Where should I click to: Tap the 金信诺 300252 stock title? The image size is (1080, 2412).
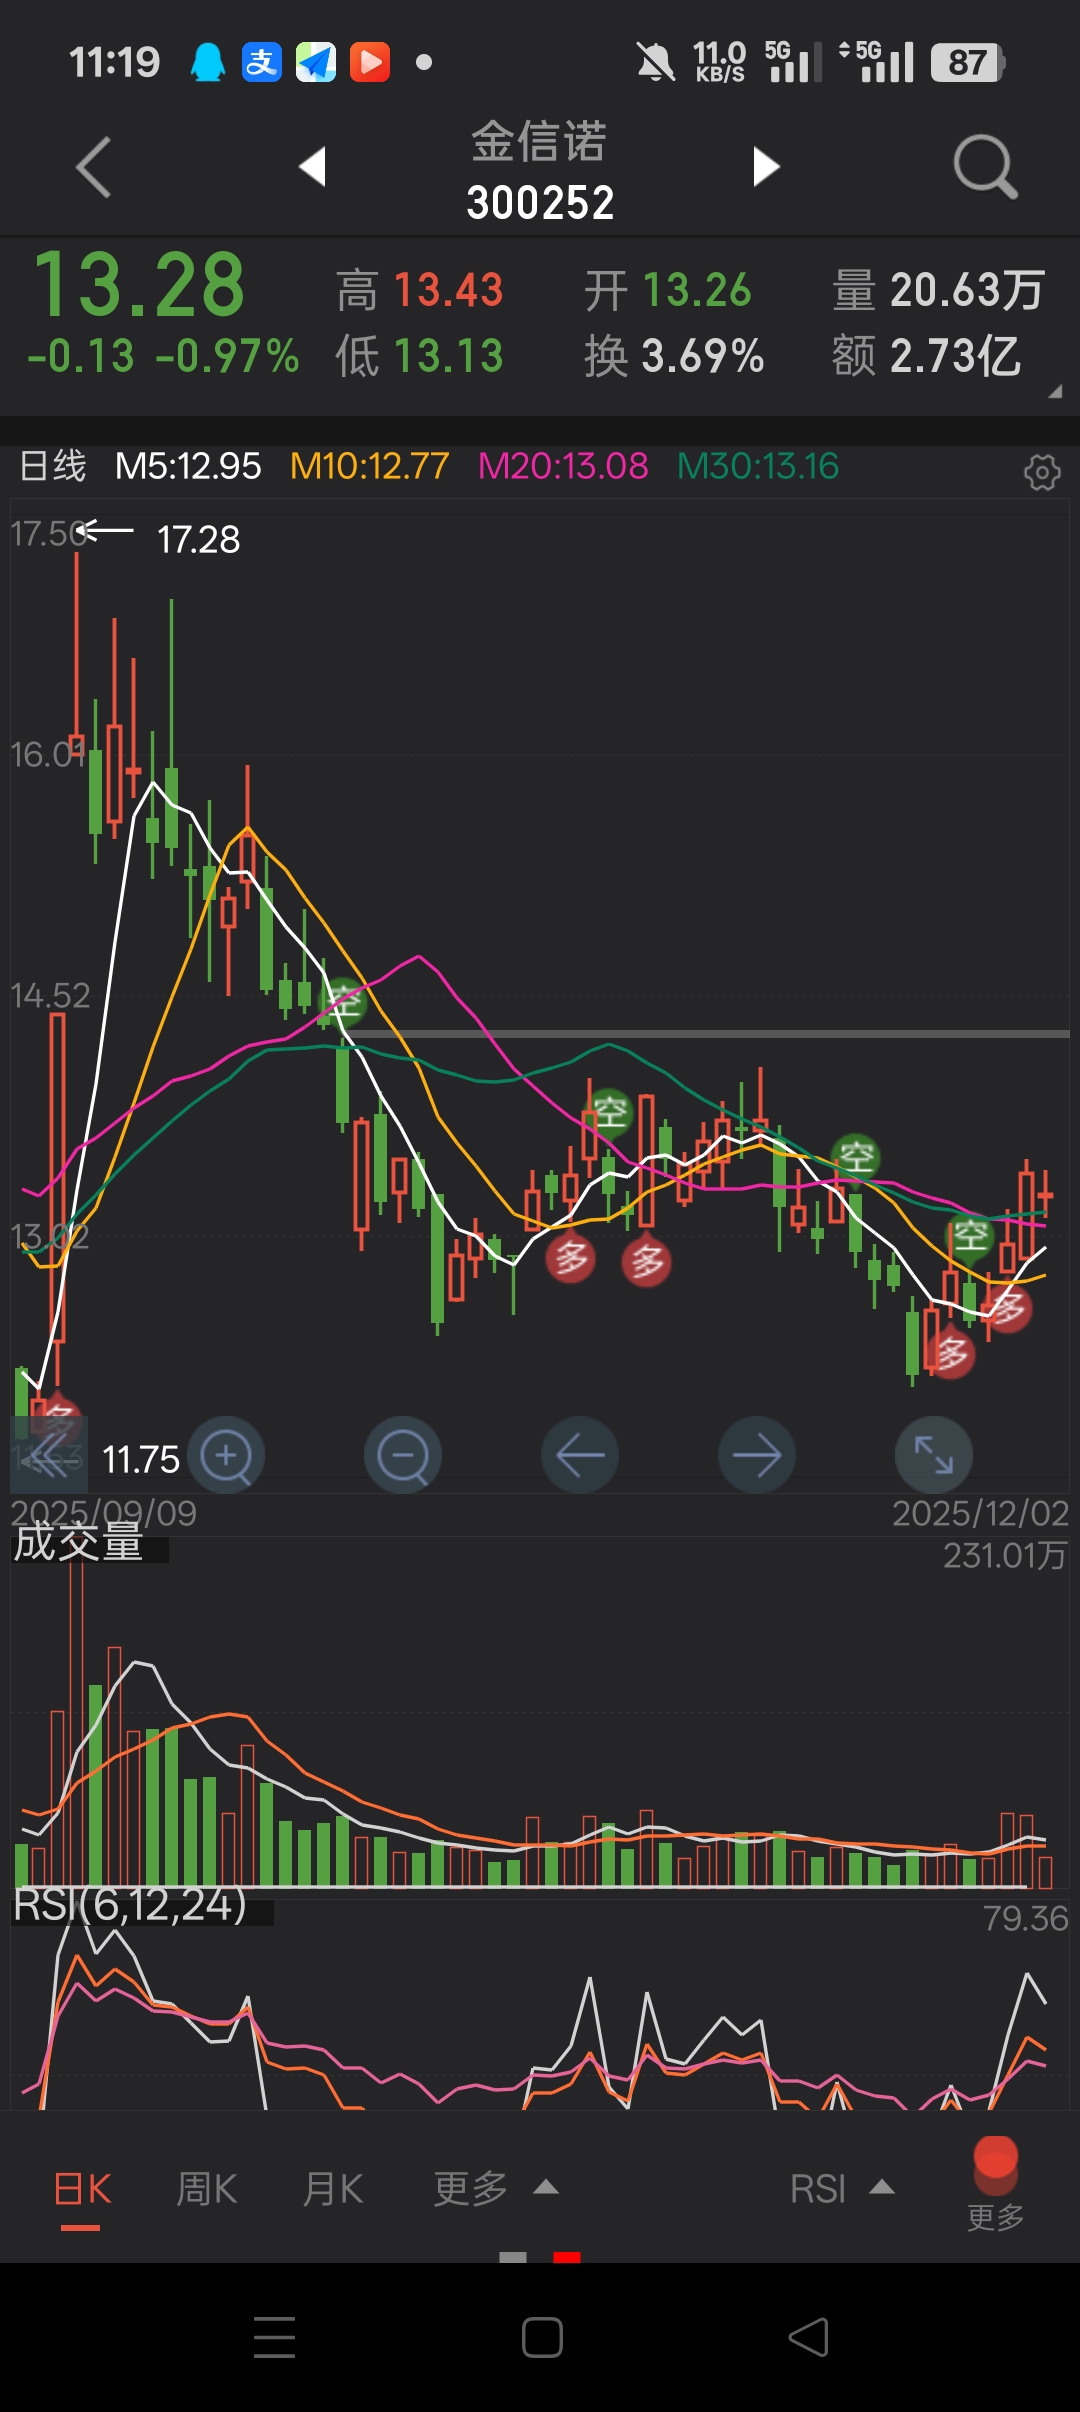click(540, 170)
